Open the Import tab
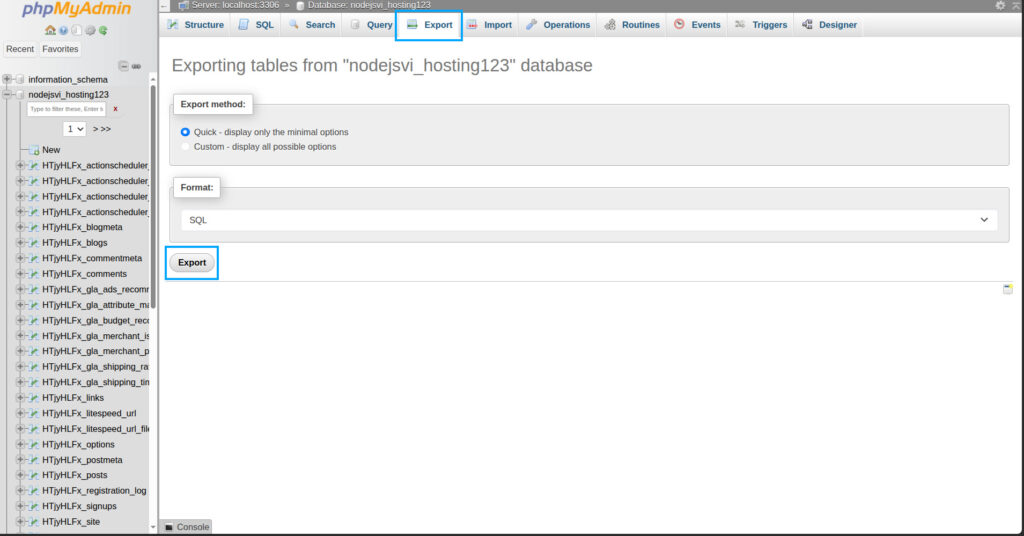 [490, 25]
